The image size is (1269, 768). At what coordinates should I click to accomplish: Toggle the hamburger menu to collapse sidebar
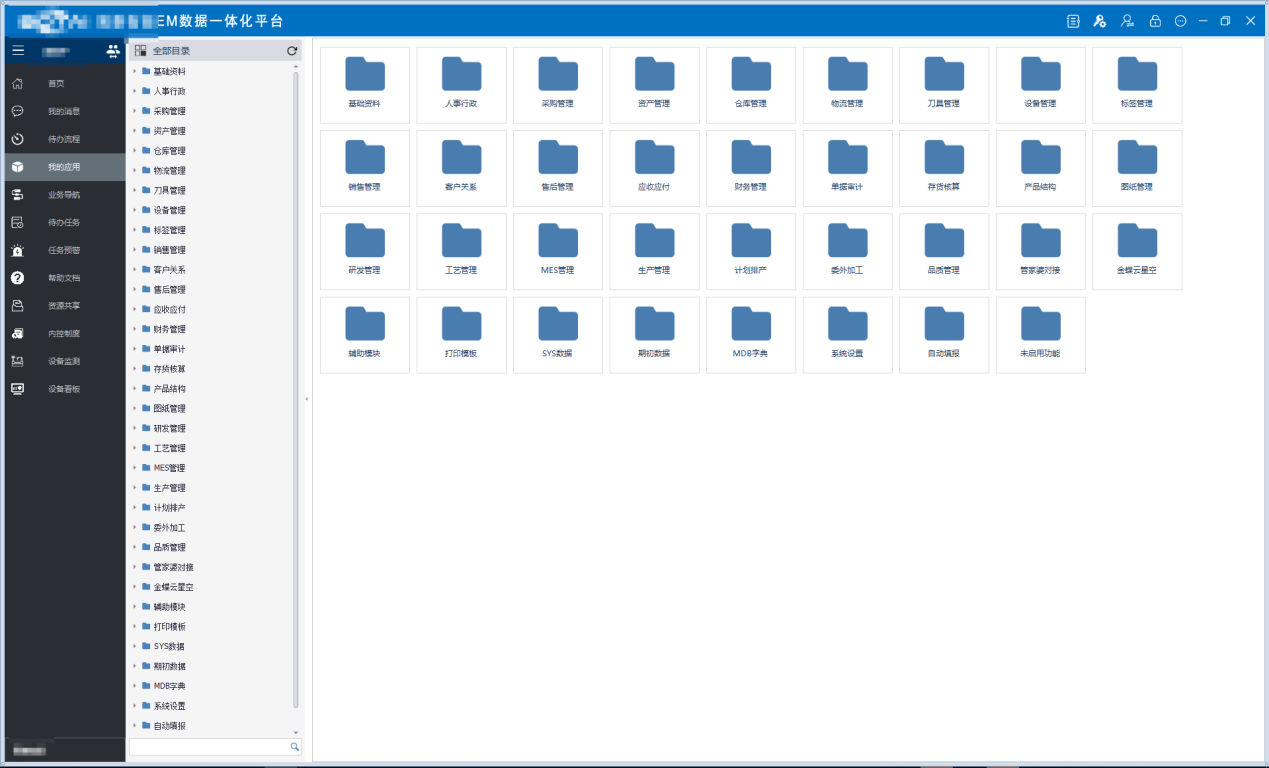tap(18, 51)
